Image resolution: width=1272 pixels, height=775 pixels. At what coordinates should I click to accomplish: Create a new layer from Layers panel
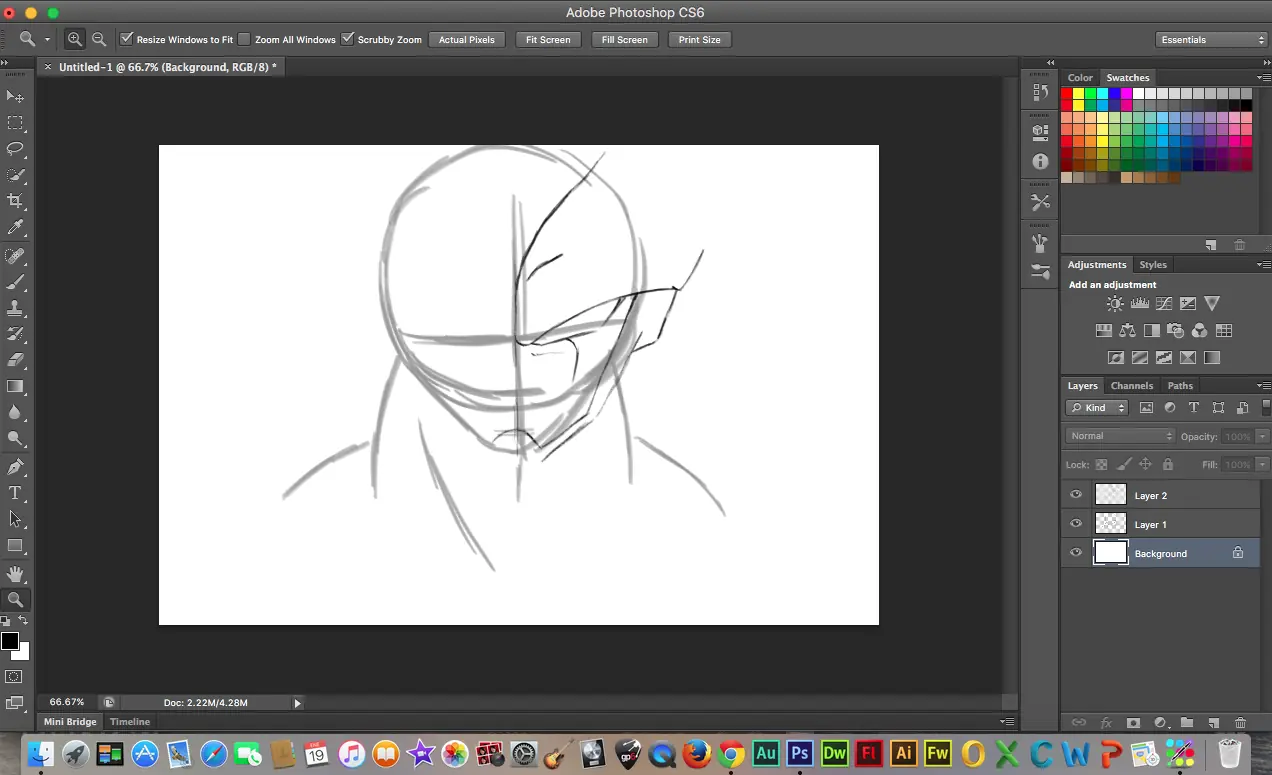(1213, 722)
